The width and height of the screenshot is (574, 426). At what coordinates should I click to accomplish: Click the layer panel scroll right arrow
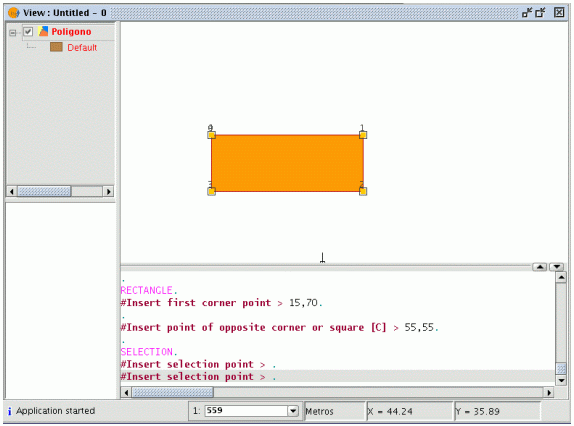tap(108, 191)
